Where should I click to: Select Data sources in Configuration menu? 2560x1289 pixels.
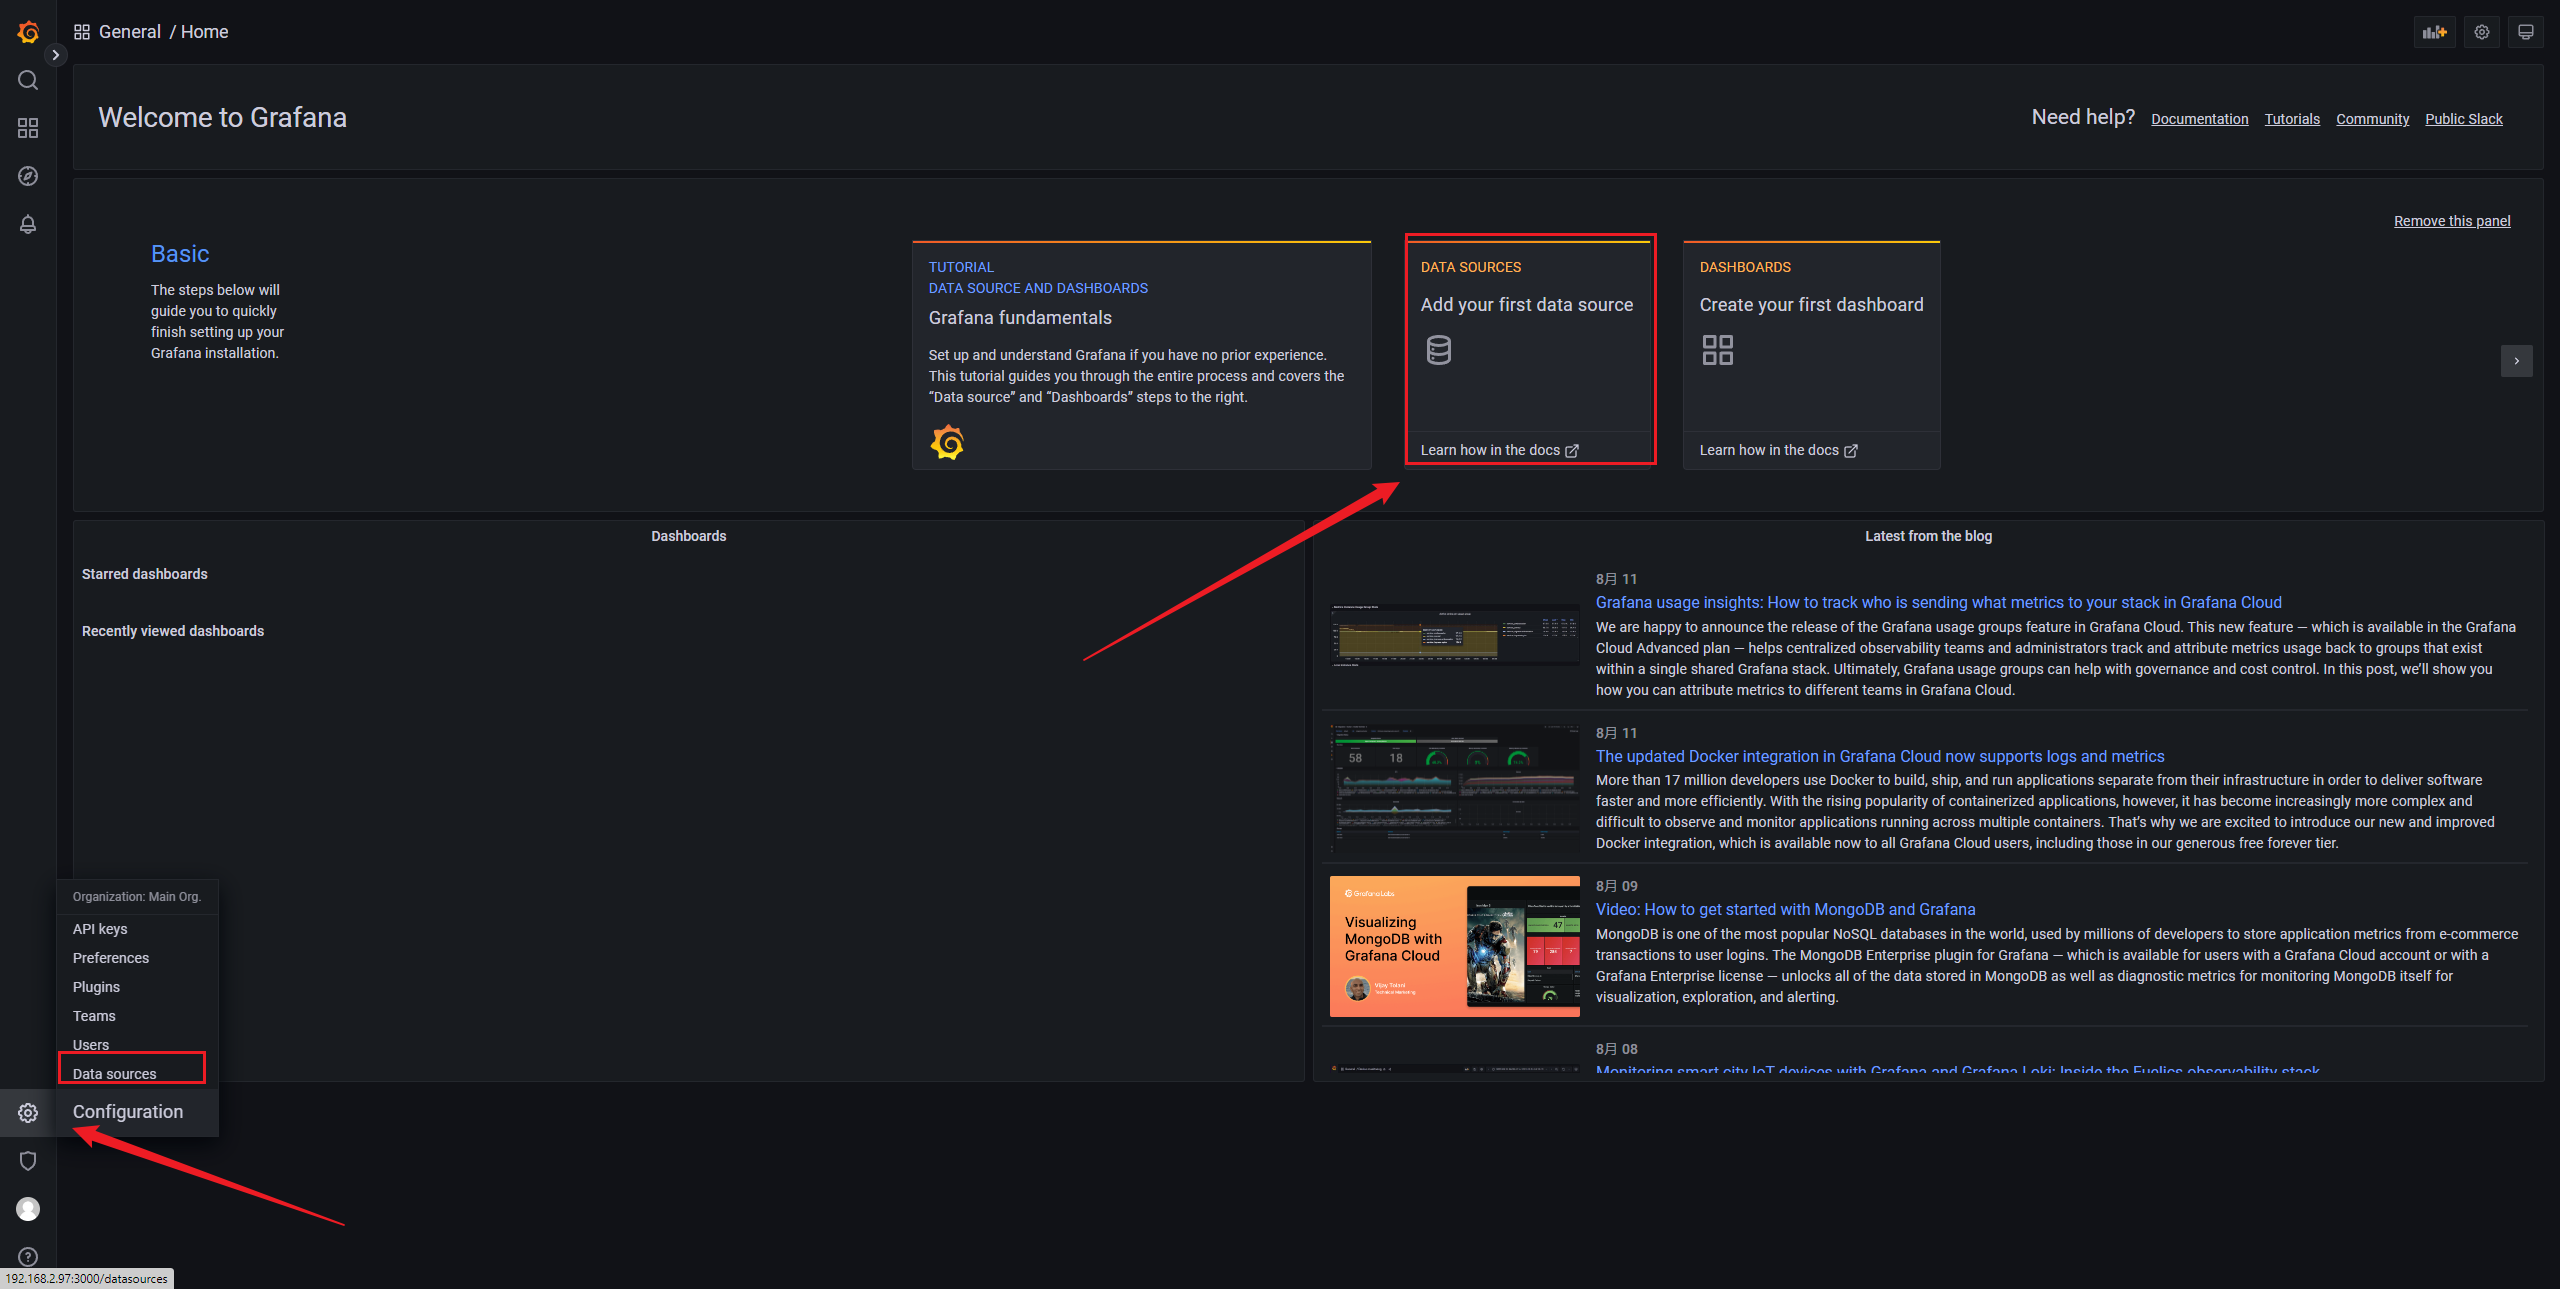[115, 1073]
